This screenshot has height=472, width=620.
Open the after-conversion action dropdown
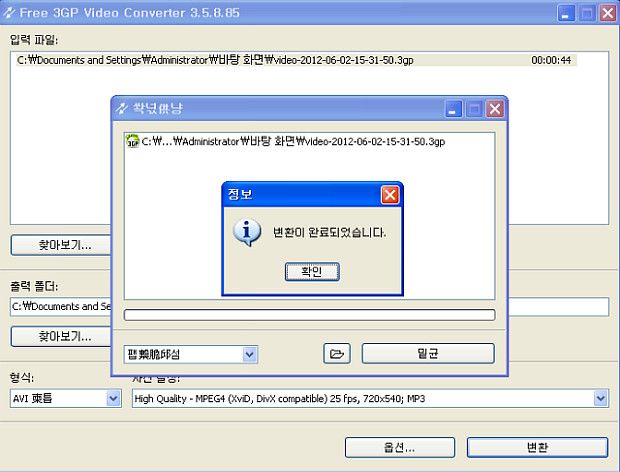(250, 354)
